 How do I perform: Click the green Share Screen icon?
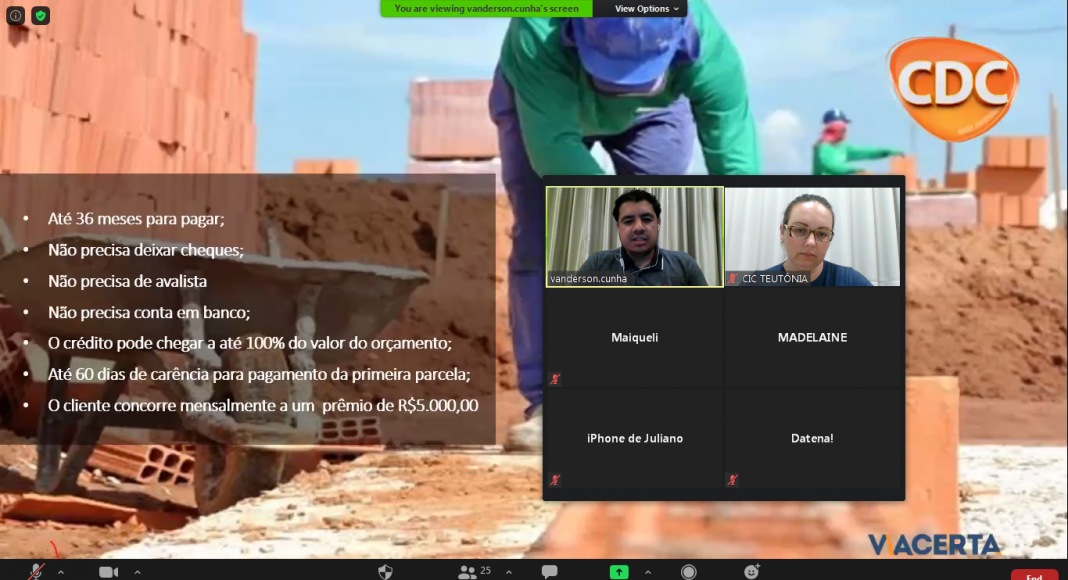(x=619, y=571)
